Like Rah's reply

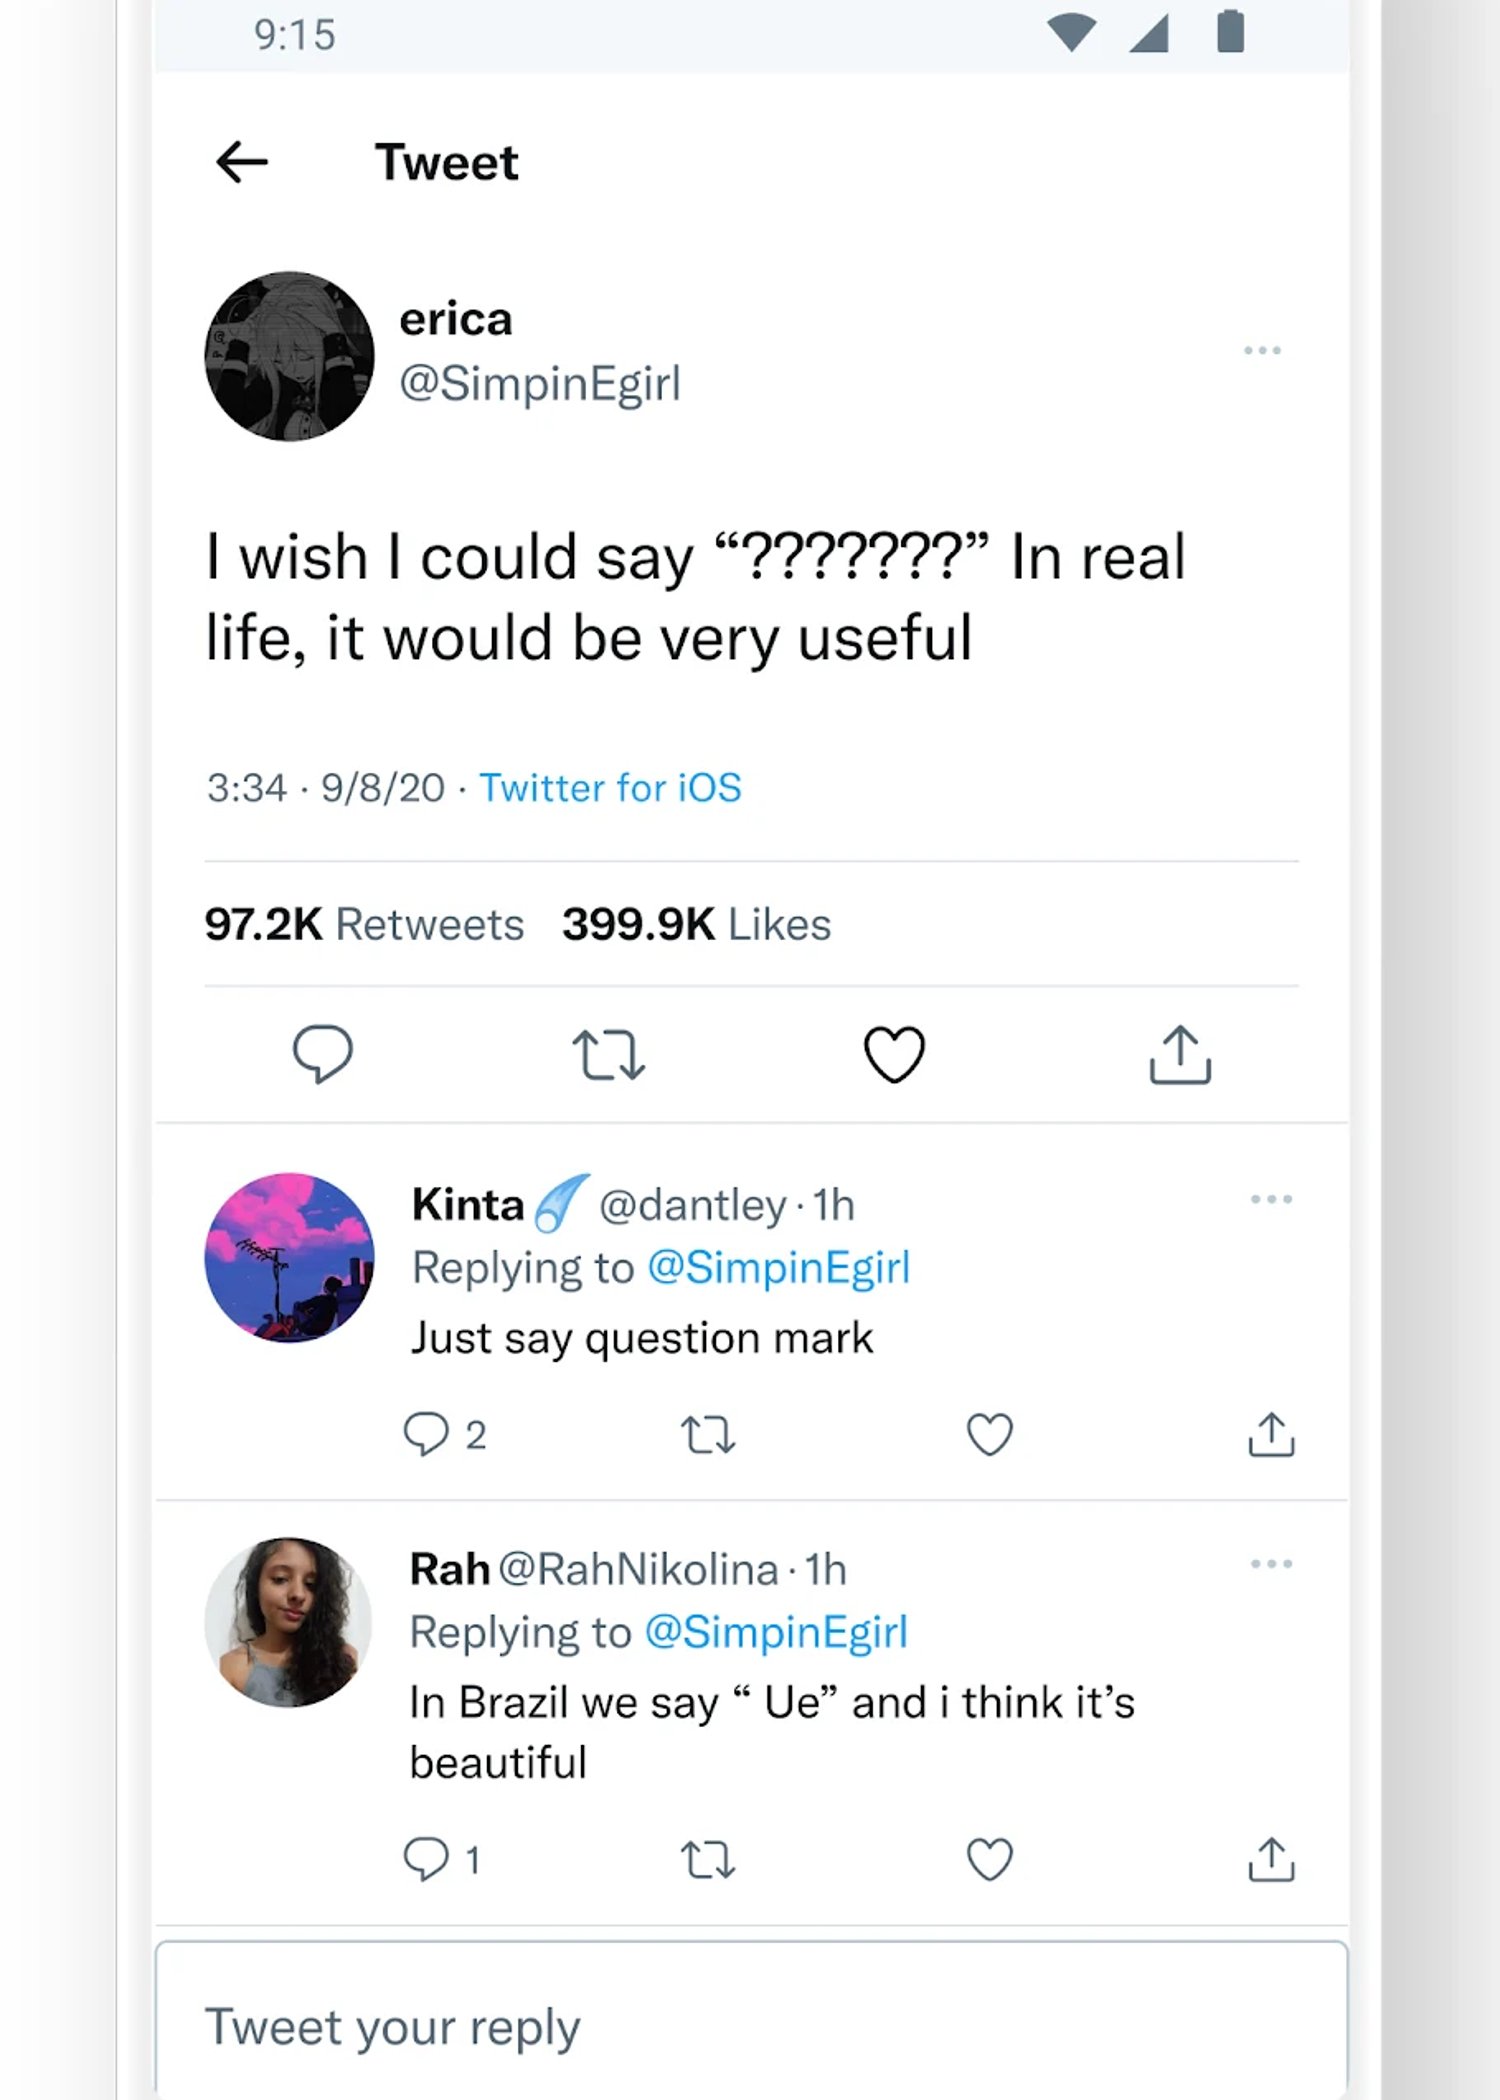(989, 1859)
